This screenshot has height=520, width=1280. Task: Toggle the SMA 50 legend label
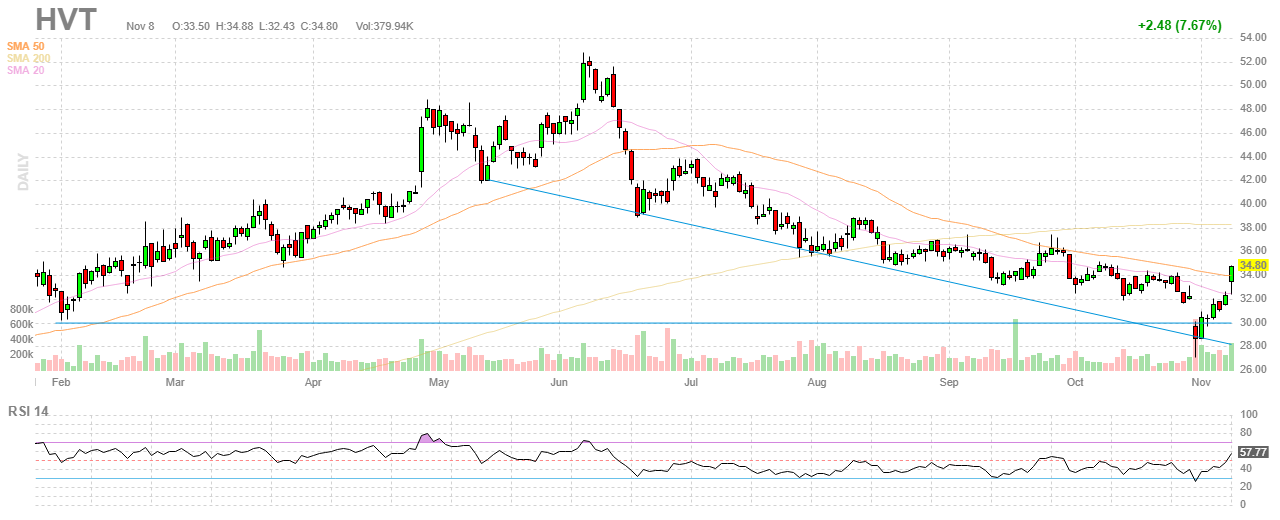[x=24, y=46]
